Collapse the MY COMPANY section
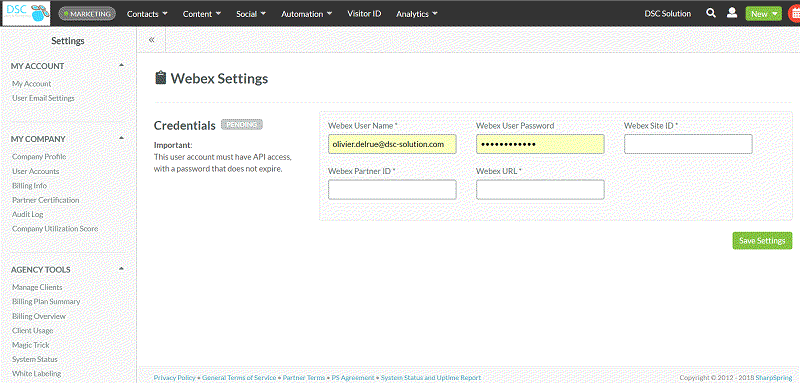The width and height of the screenshot is (800, 383). (121, 139)
